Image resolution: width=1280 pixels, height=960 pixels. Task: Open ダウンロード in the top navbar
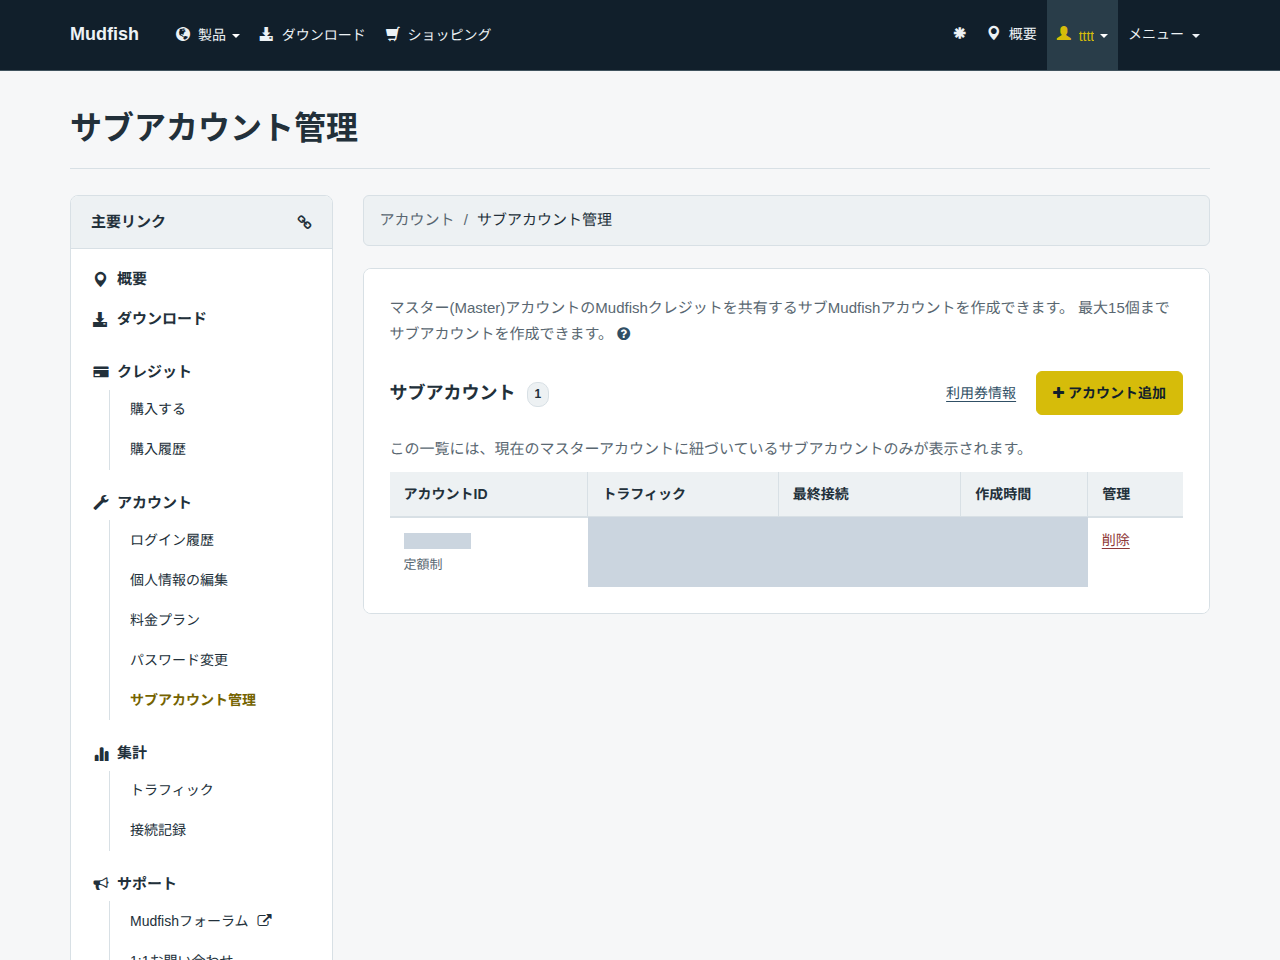(x=312, y=35)
